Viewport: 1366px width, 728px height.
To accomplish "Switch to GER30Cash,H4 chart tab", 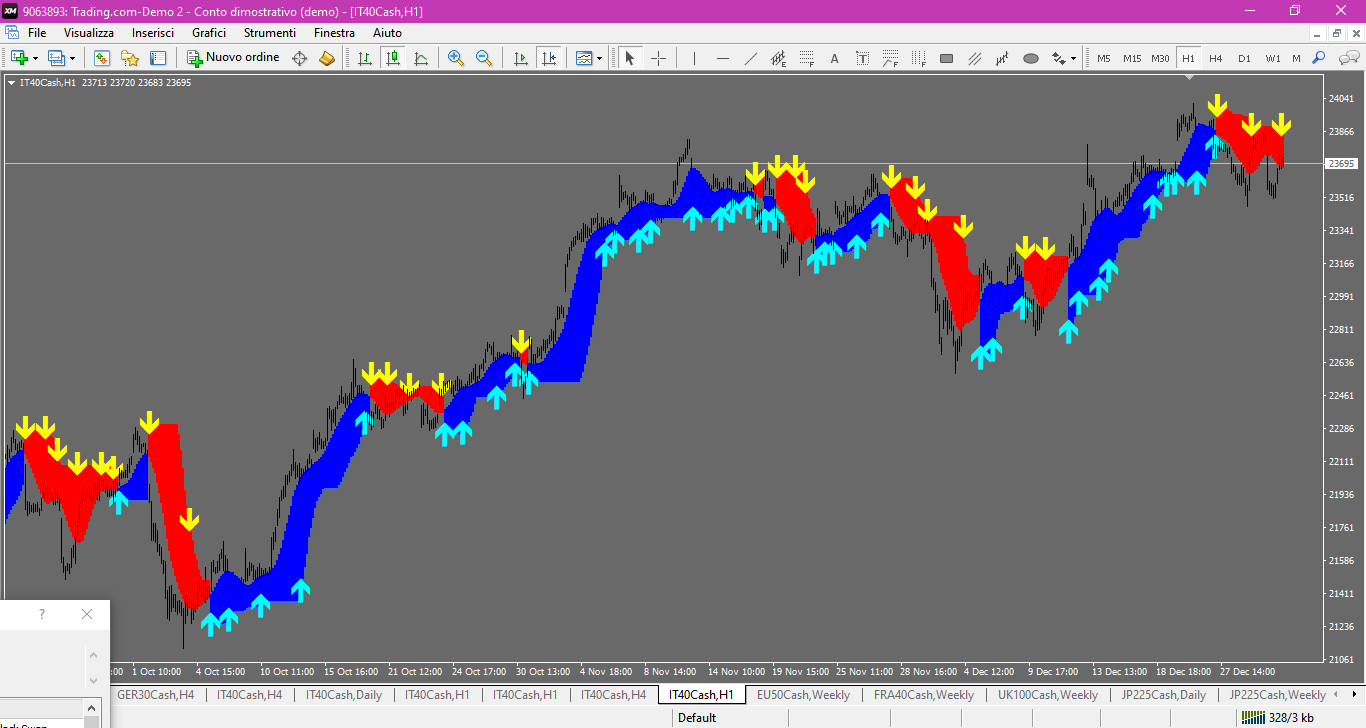I will pos(156,694).
